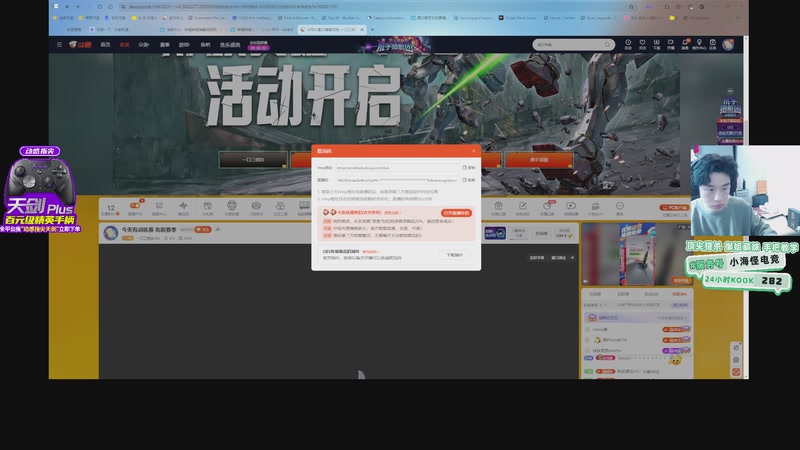This screenshot has height=450, width=800.
Task: Open follow heart icon in navbar
Action: (642, 44)
